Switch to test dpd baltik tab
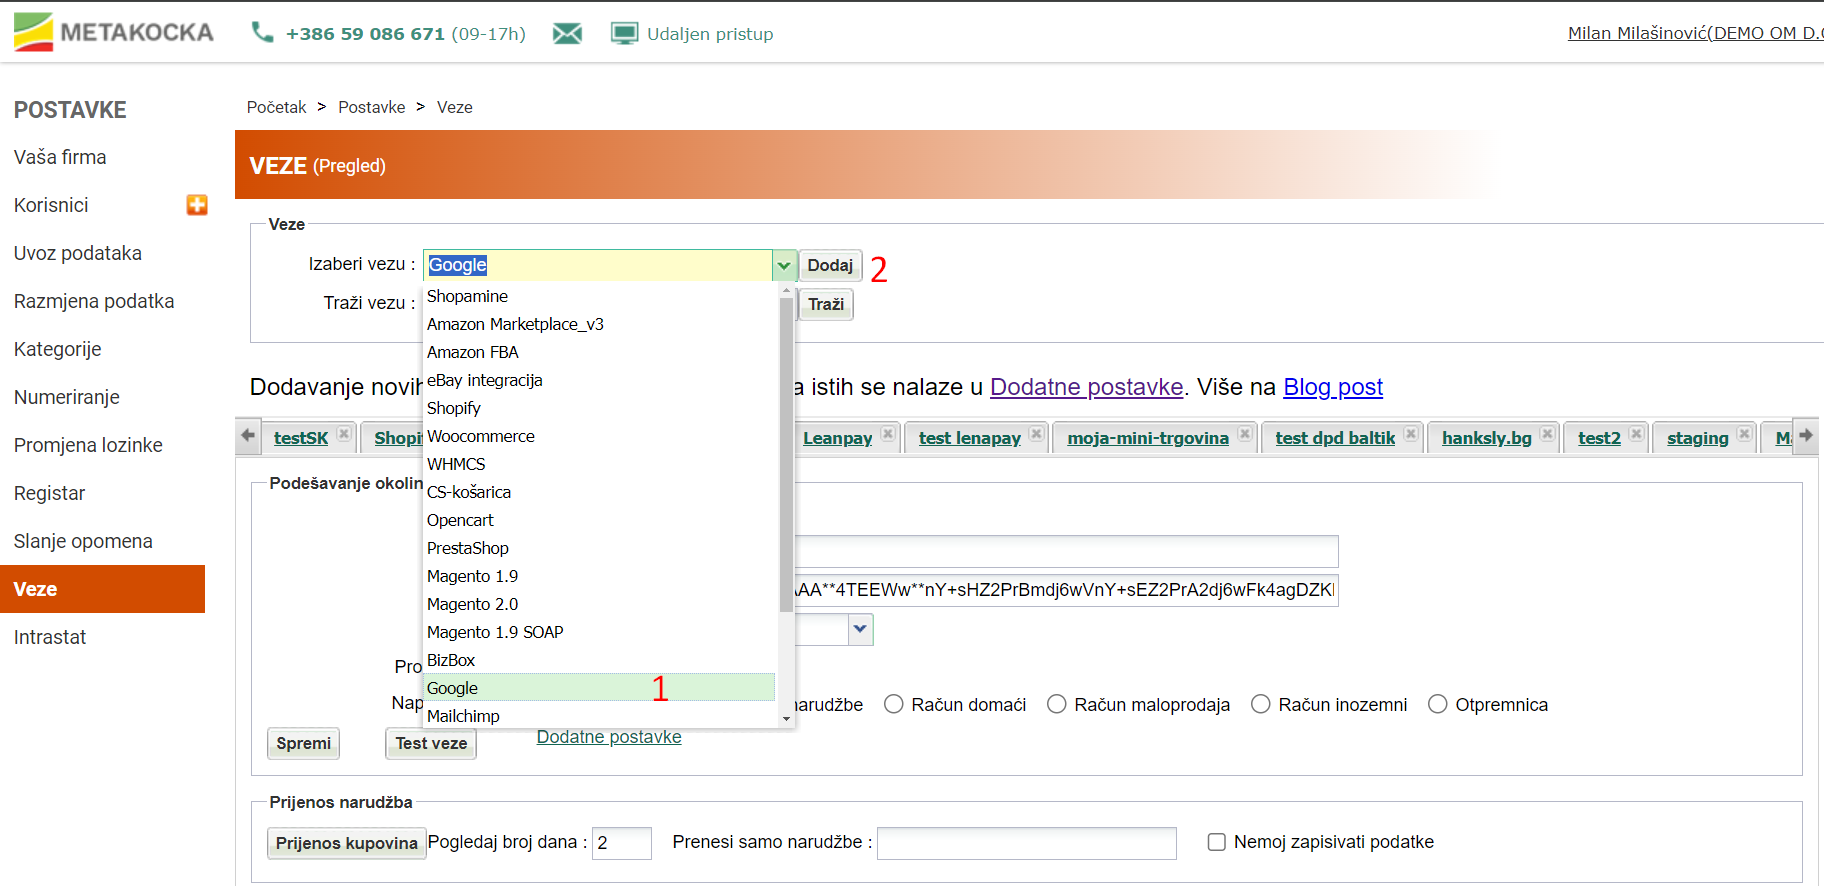Screen dimensions: 1824x886 coord(1335,438)
